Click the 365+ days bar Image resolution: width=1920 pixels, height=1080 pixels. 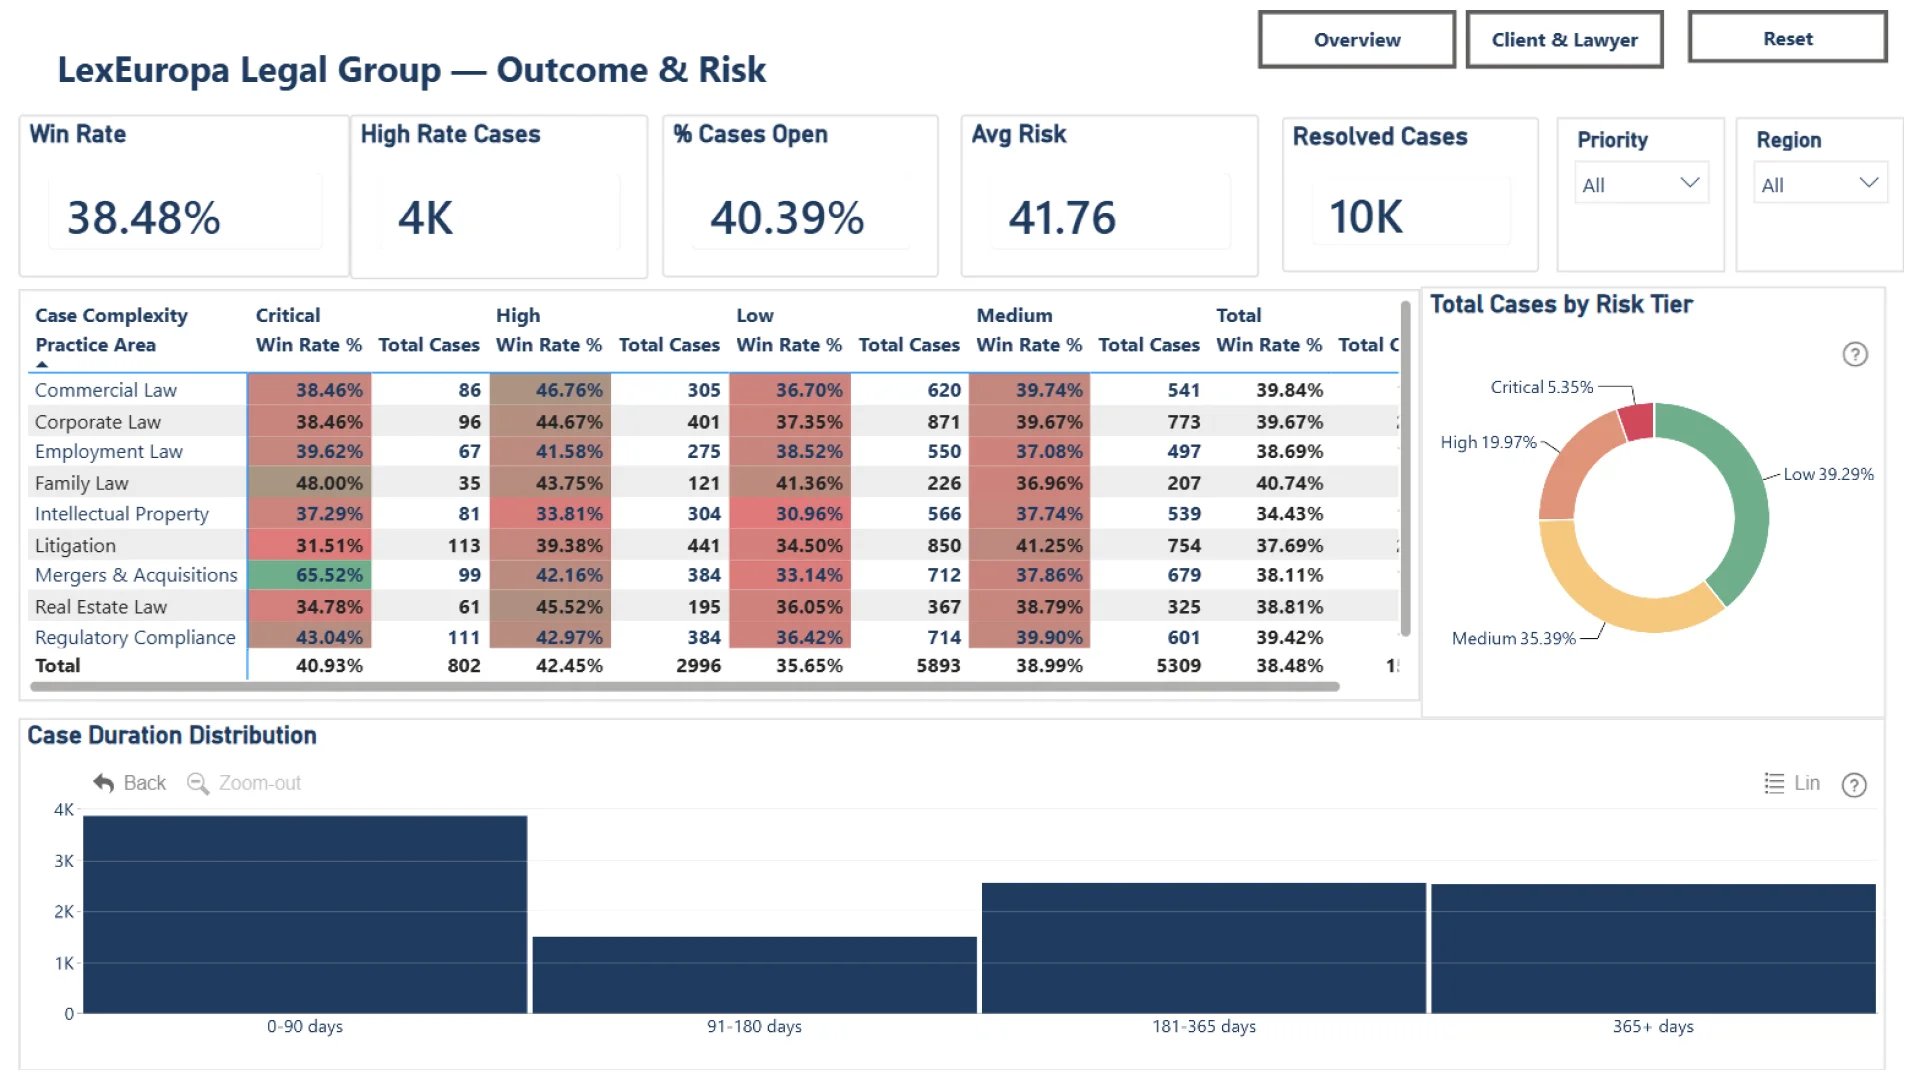[x=1653, y=949]
